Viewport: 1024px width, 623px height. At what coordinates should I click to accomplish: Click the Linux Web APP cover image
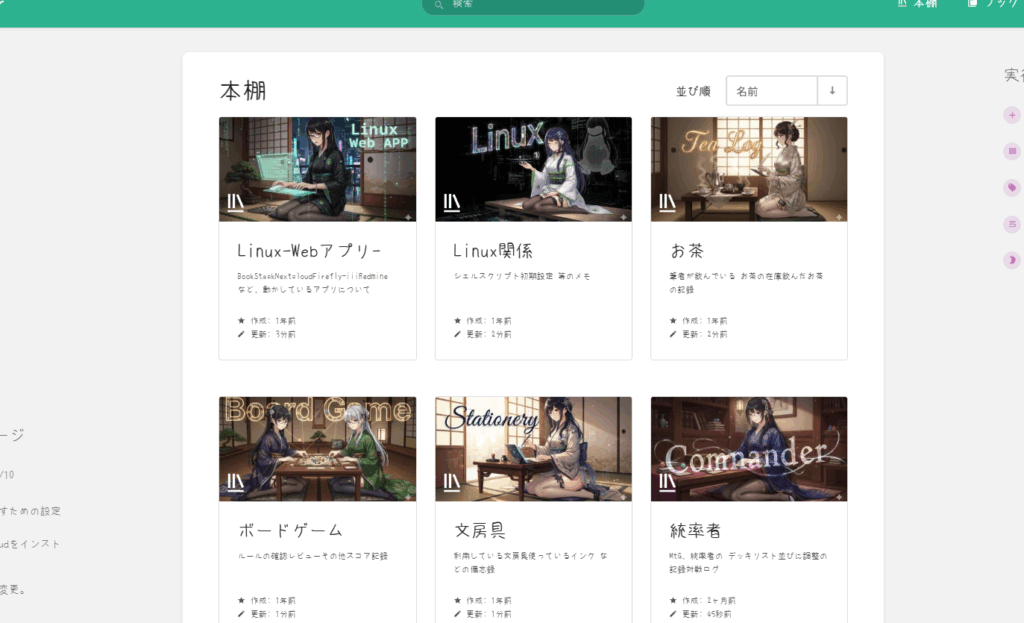[x=317, y=168]
